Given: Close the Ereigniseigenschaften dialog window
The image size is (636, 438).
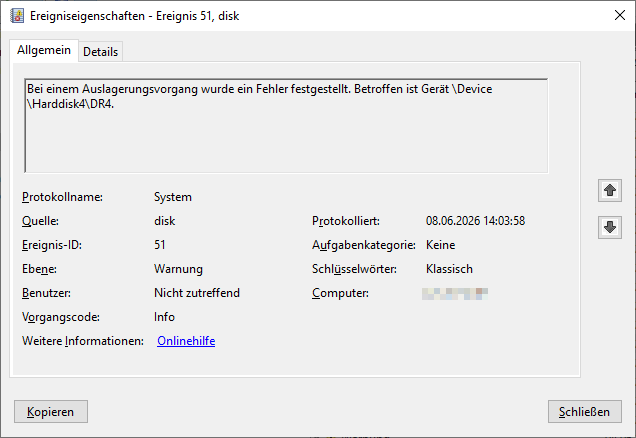Looking at the screenshot, I should pos(619,15).
